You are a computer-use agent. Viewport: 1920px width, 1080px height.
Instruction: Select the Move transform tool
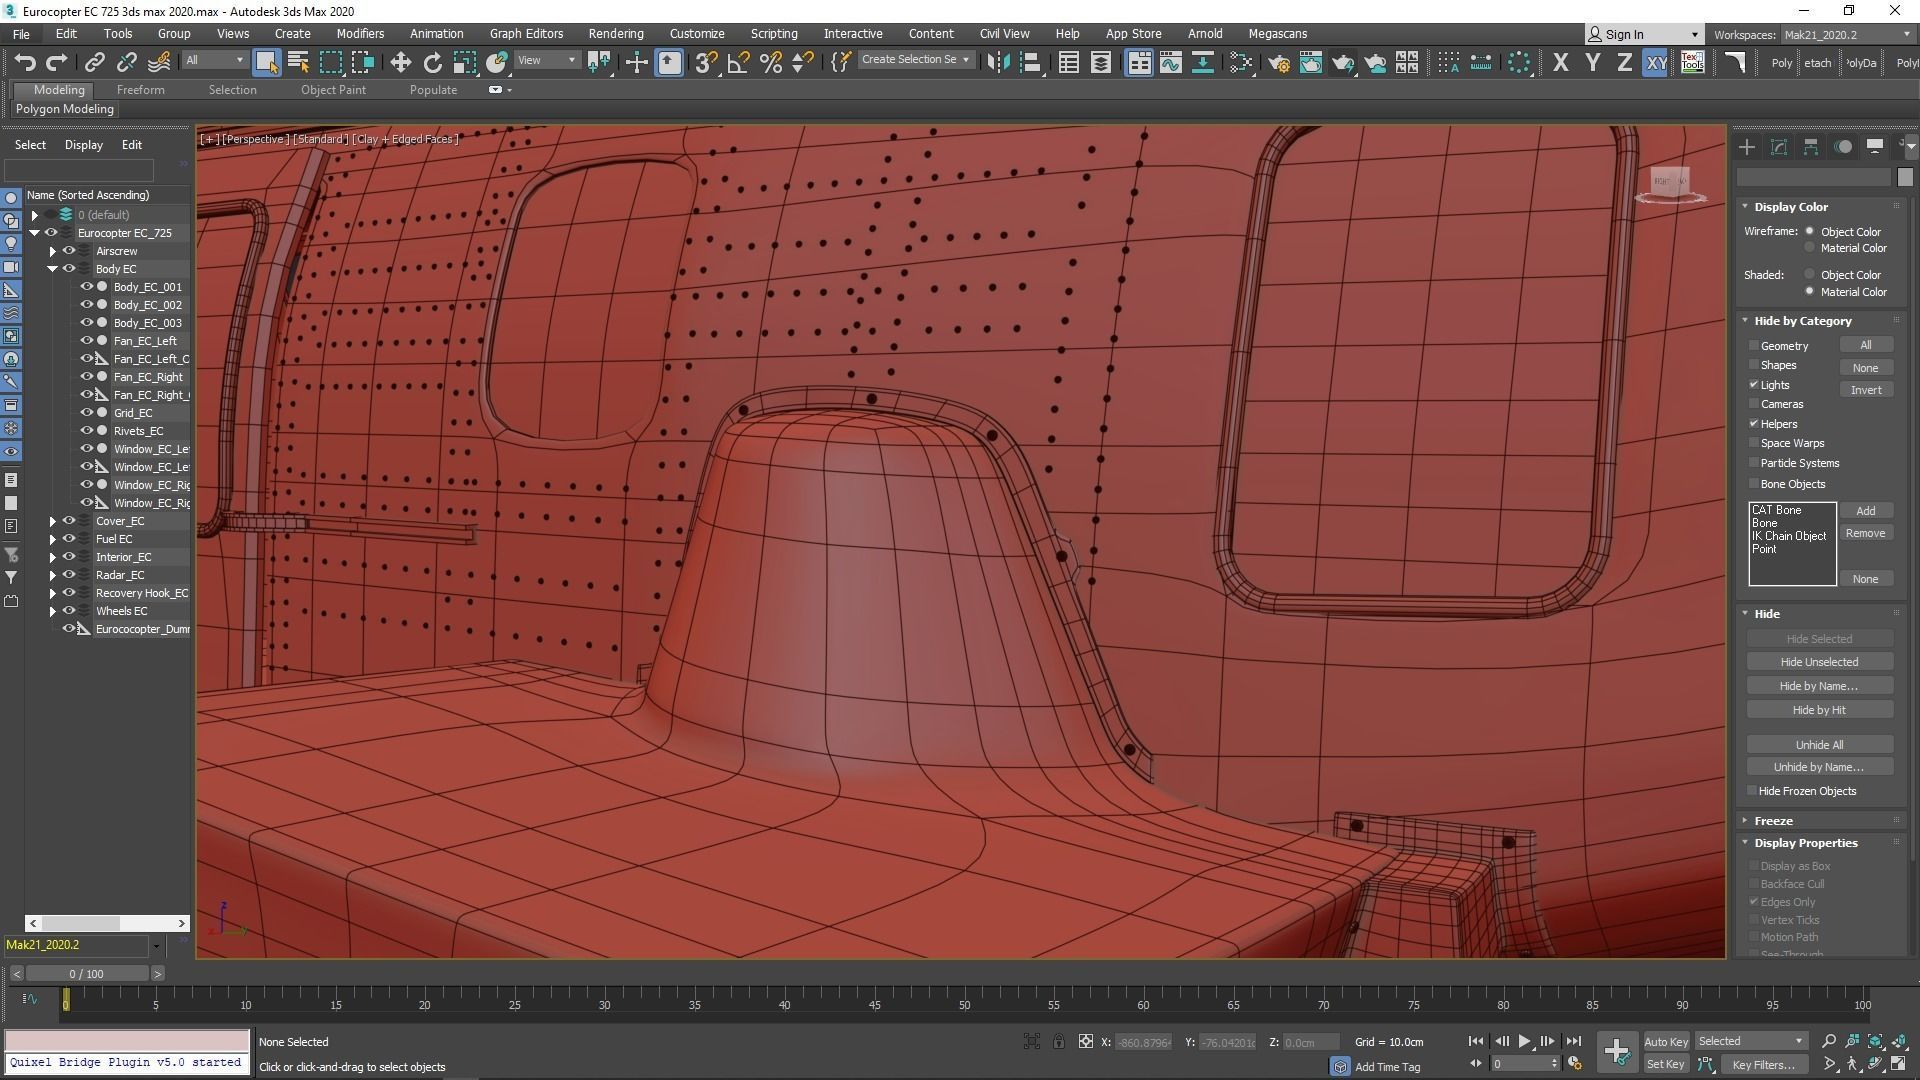click(400, 63)
